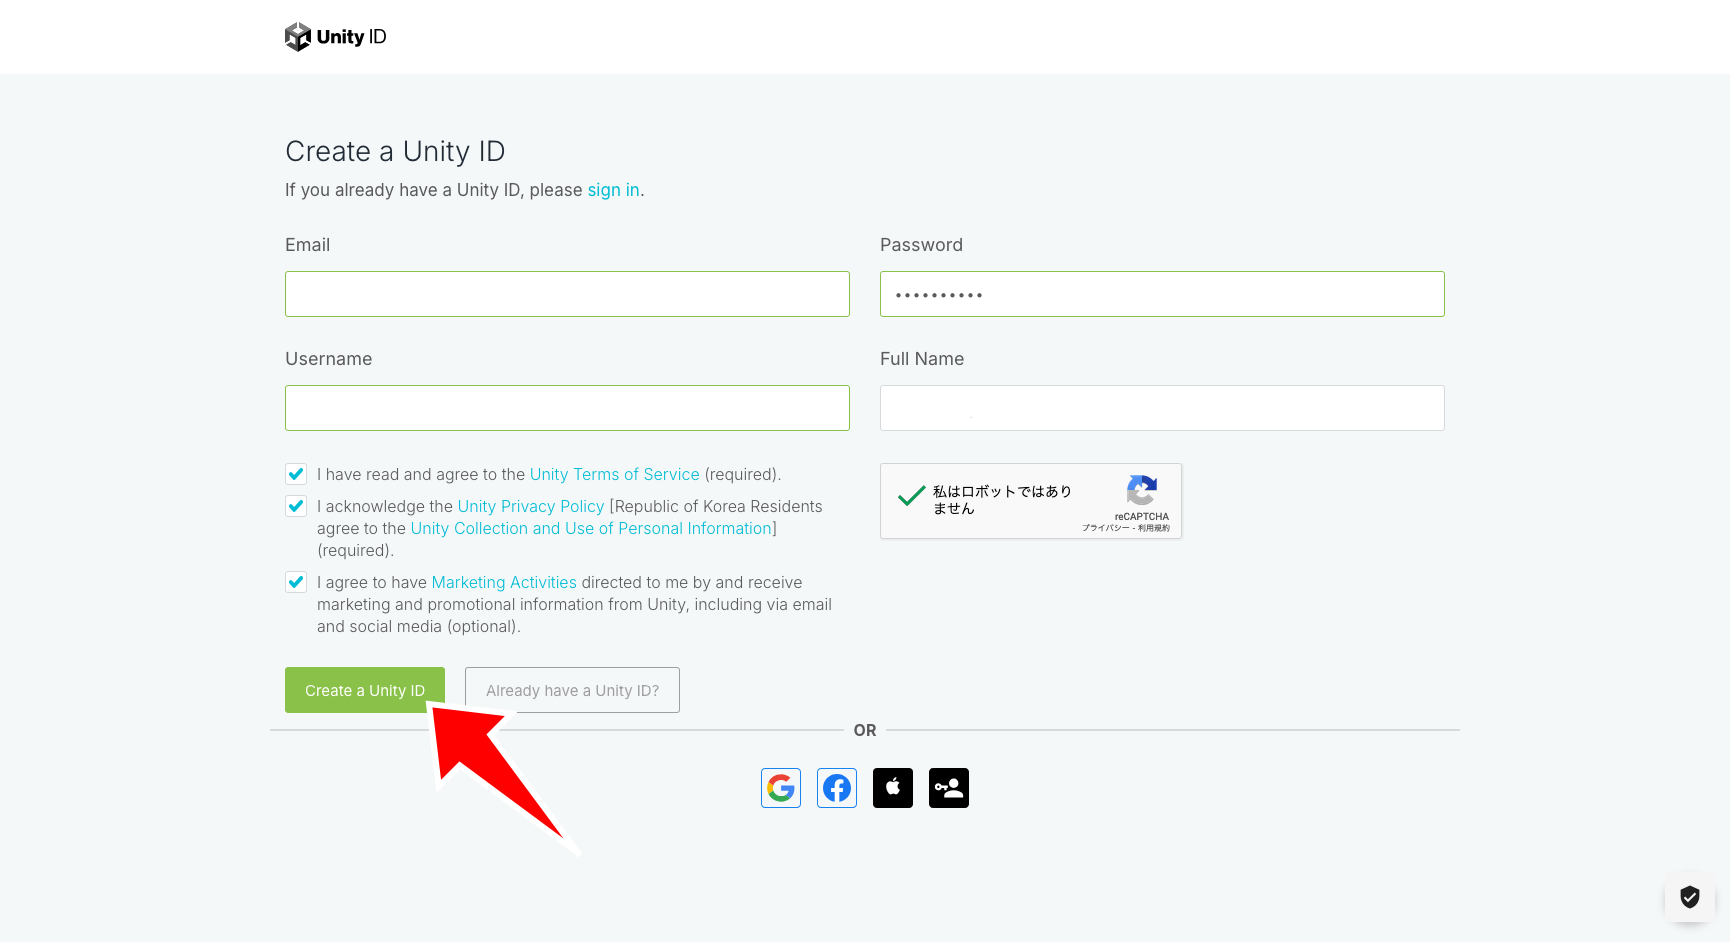Viewport: 1730px width, 942px height.
Task: Choose the single sign-on key icon
Action: (x=949, y=788)
